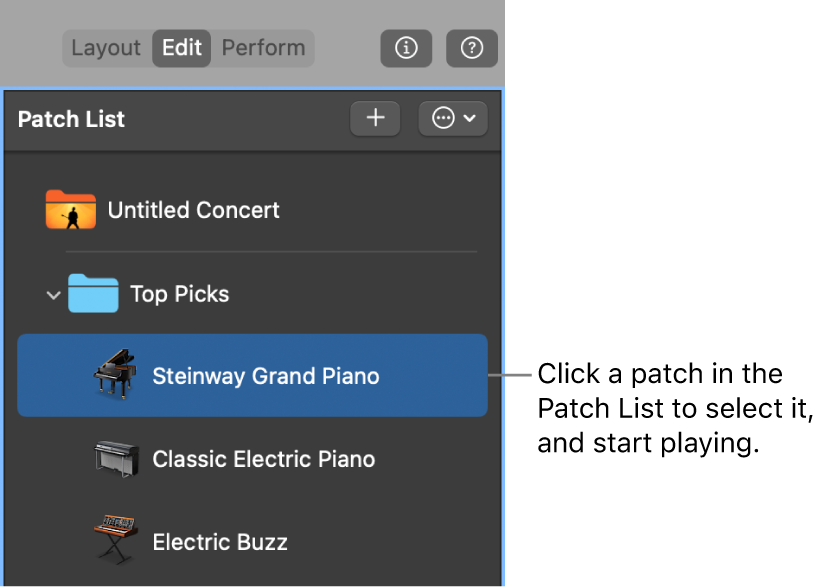
Task: Select the Edit tab
Action: pos(181,47)
